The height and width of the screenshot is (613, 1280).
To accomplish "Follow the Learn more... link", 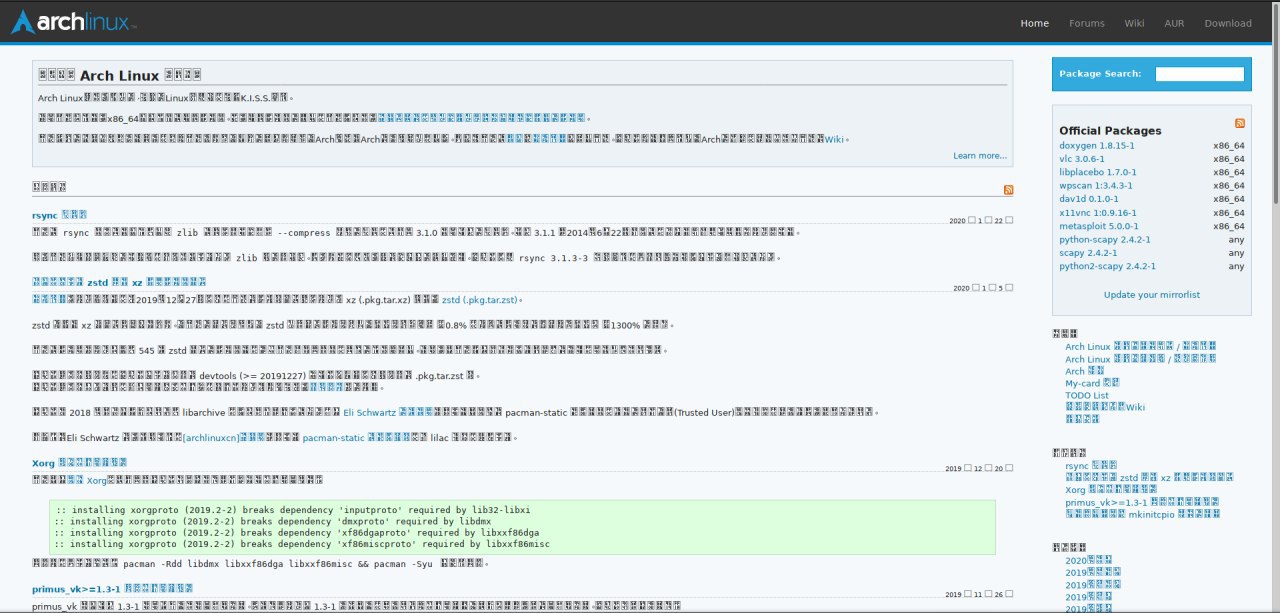I will tap(980, 156).
